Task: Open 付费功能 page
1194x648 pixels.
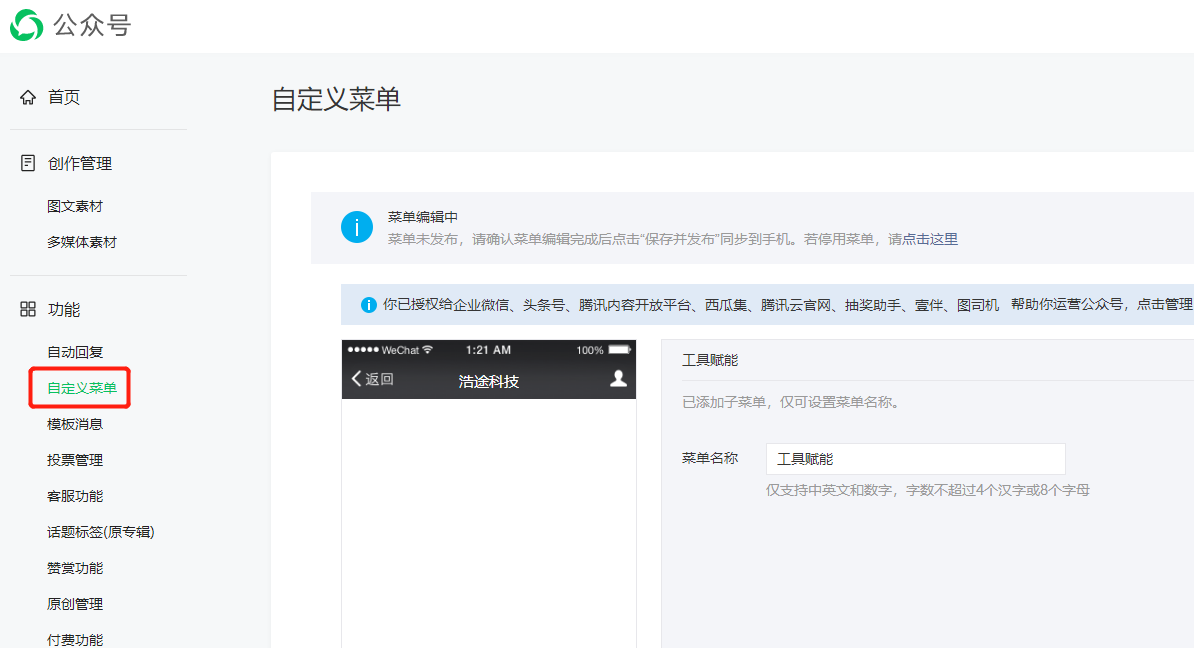Action: pyautogui.click(x=75, y=640)
